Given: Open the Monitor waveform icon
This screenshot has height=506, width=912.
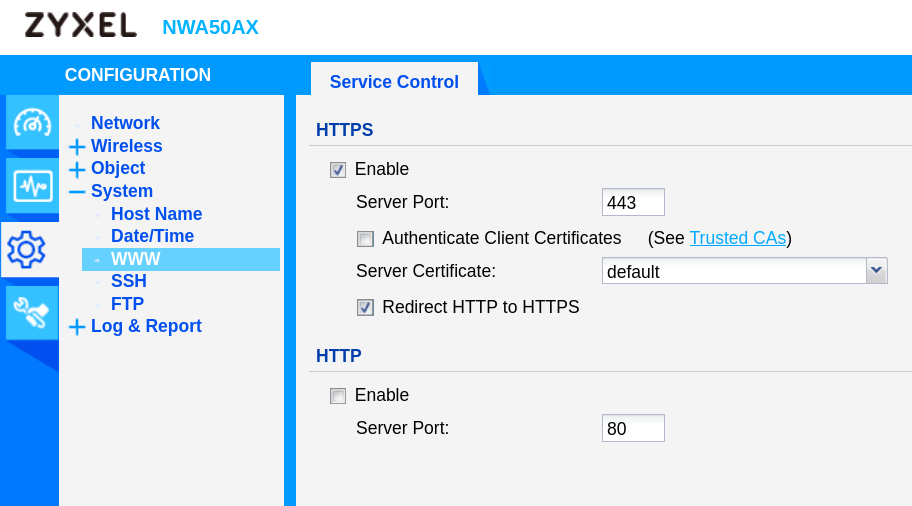Looking at the screenshot, I should click(x=33, y=186).
